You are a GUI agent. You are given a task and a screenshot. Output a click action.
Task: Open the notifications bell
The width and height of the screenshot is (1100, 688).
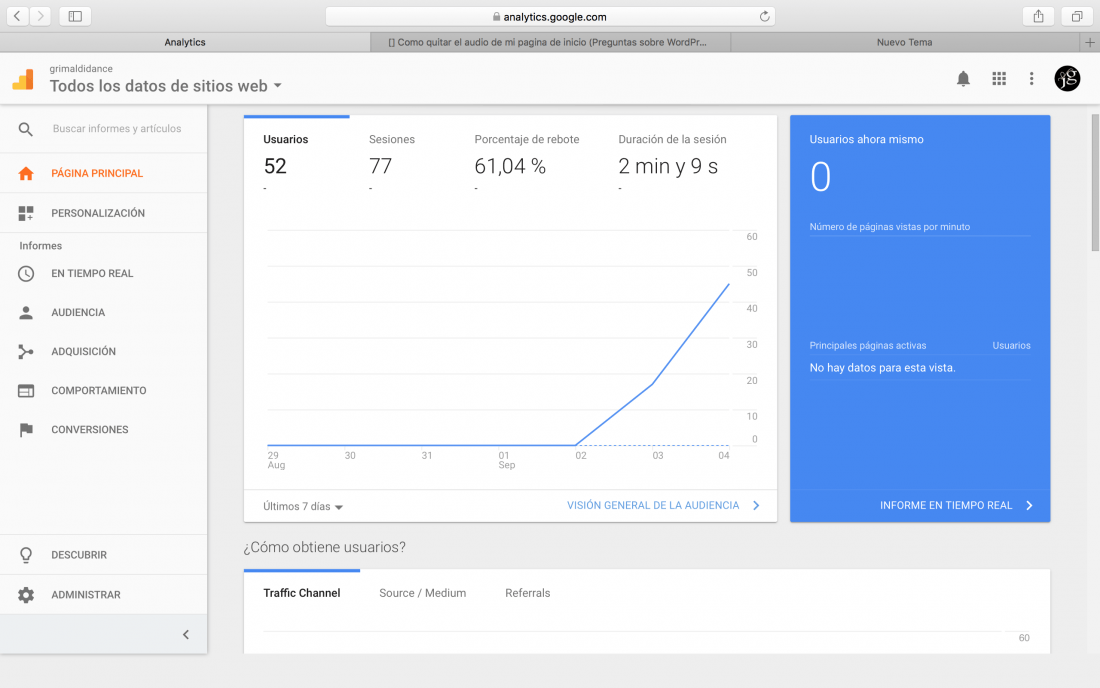tap(963, 79)
